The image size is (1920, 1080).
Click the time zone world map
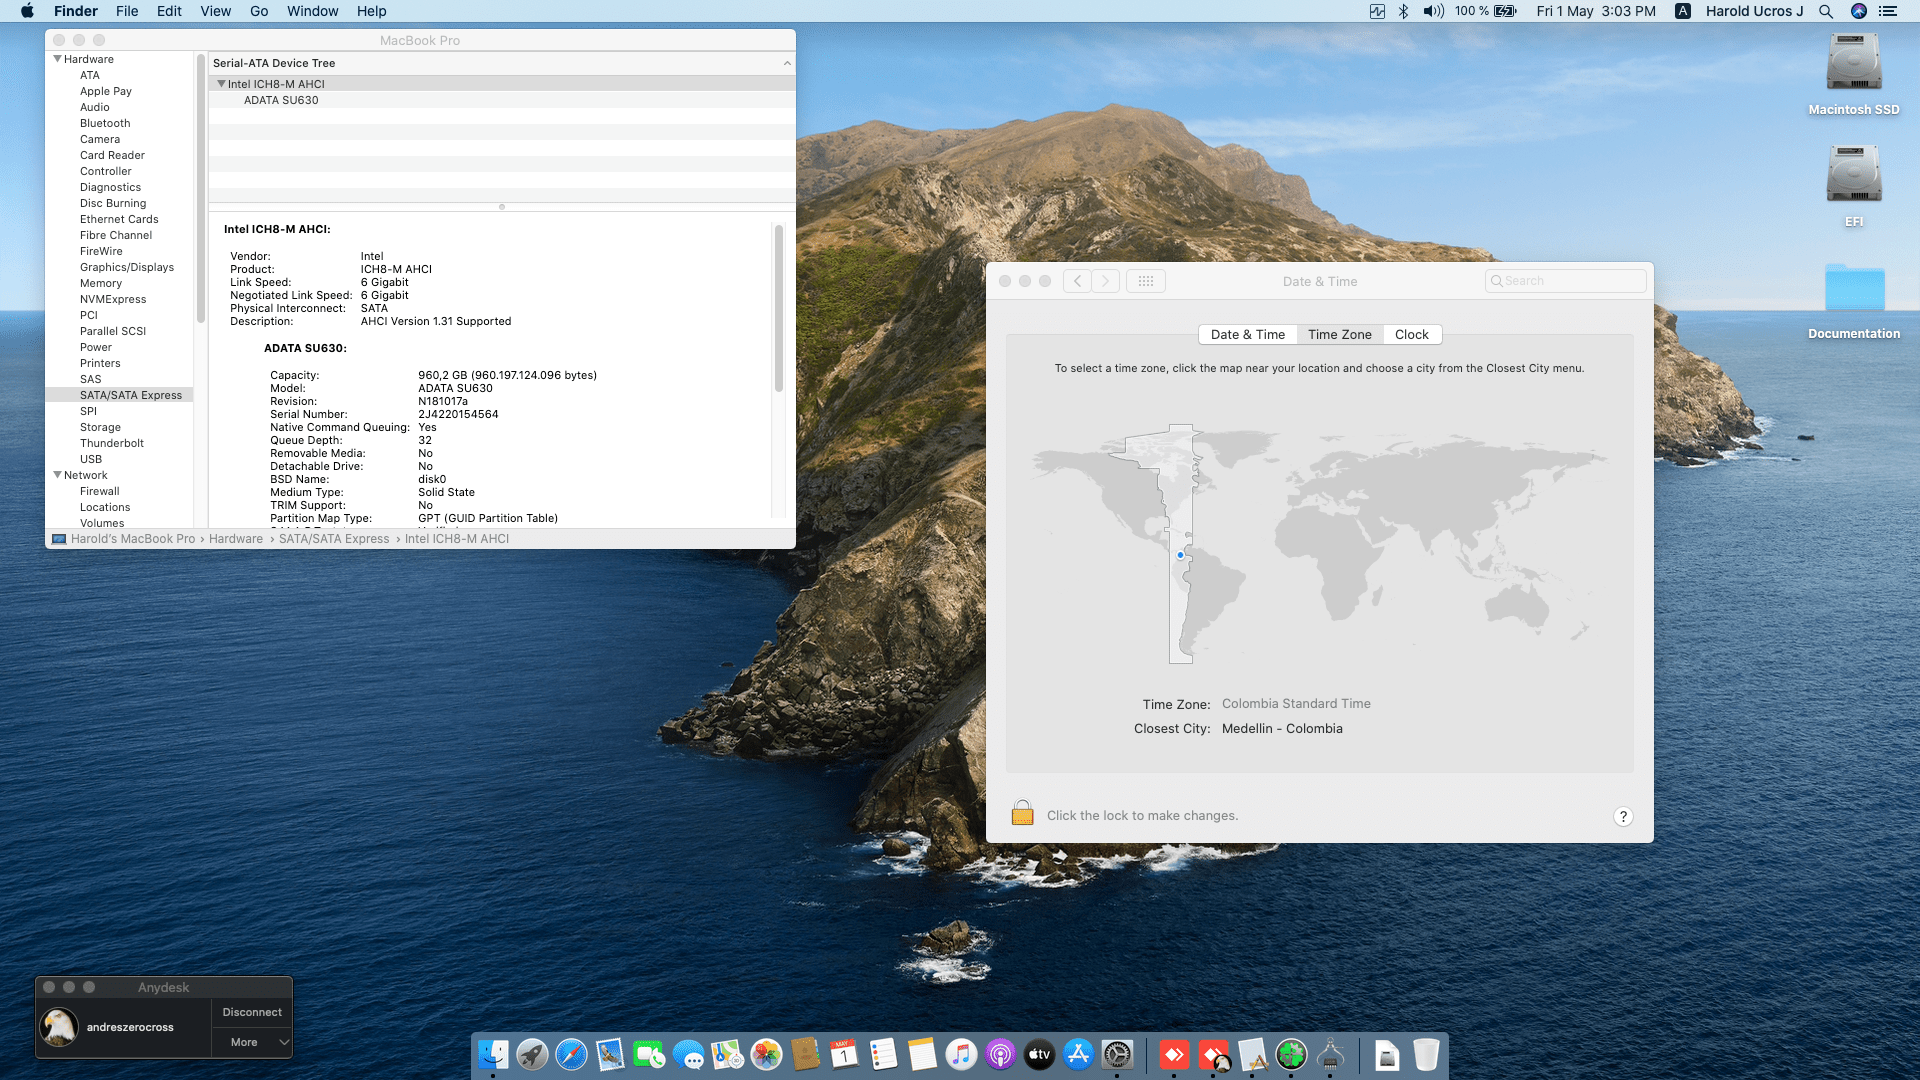click(1319, 543)
